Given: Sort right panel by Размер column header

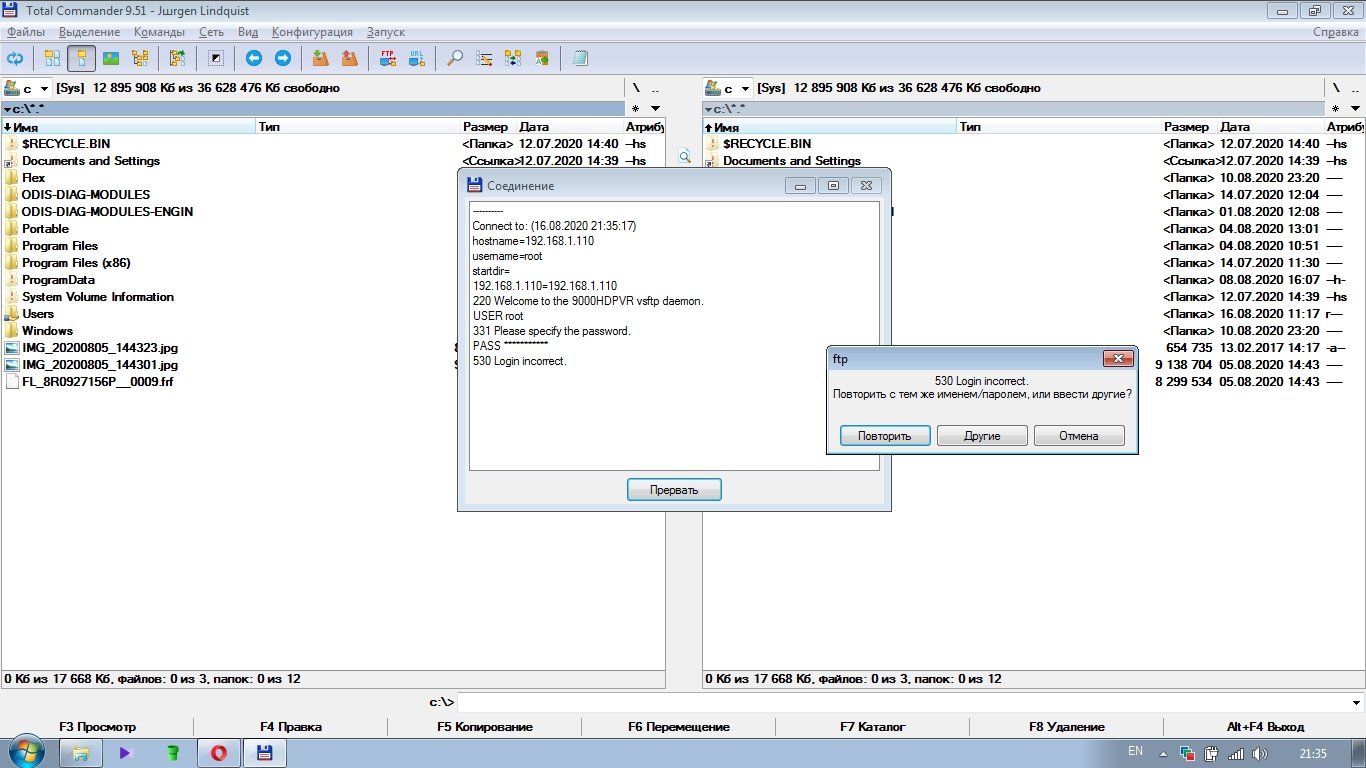Looking at the screenshot, I should 1189,127.
